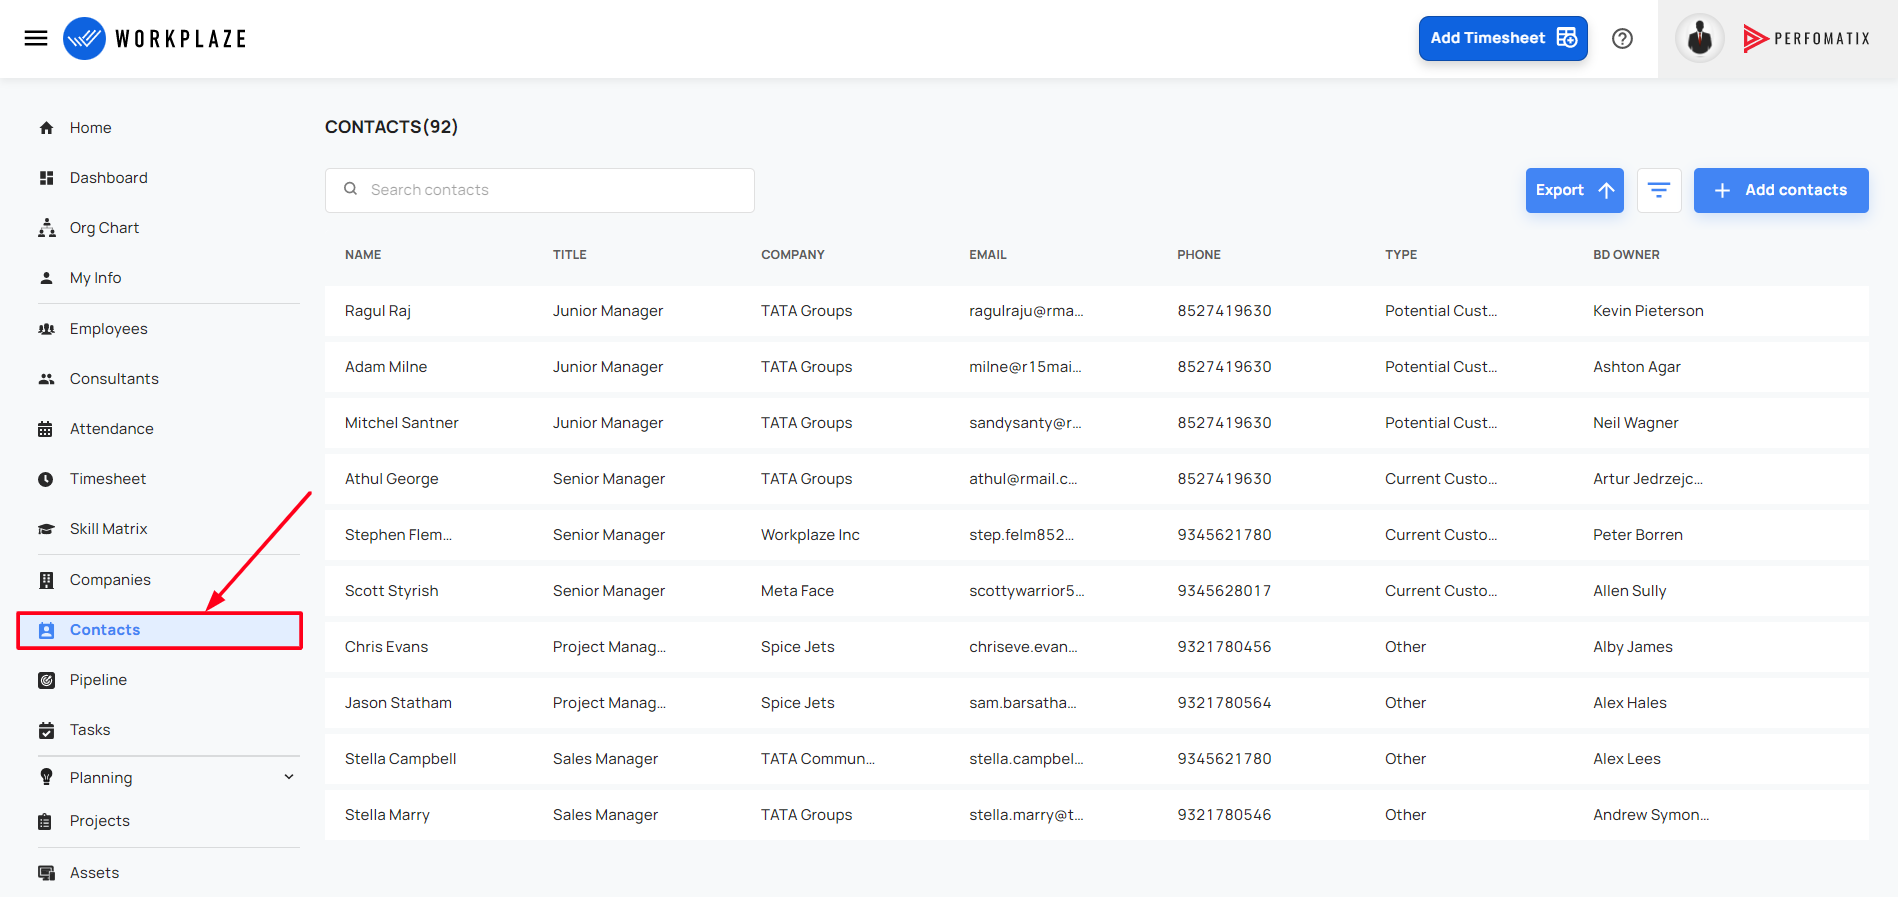Click the Athul George contact name
The image size is (1898, 897).
point(392,479)
